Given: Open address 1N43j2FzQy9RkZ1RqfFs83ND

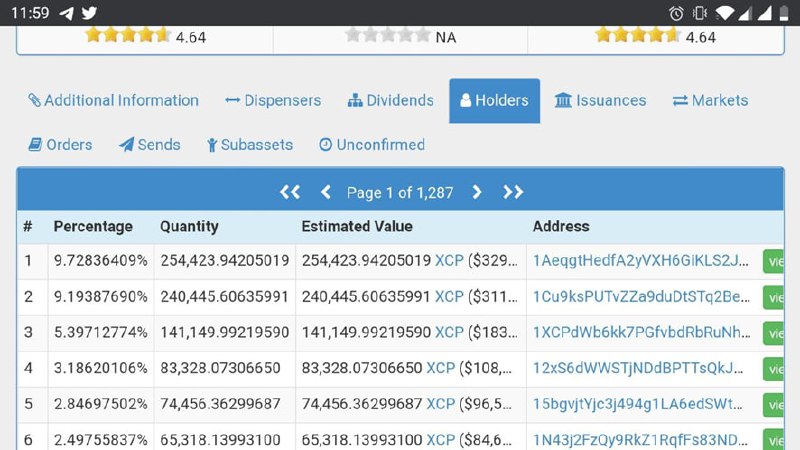Looking at the screenshot, I should 641,439.
